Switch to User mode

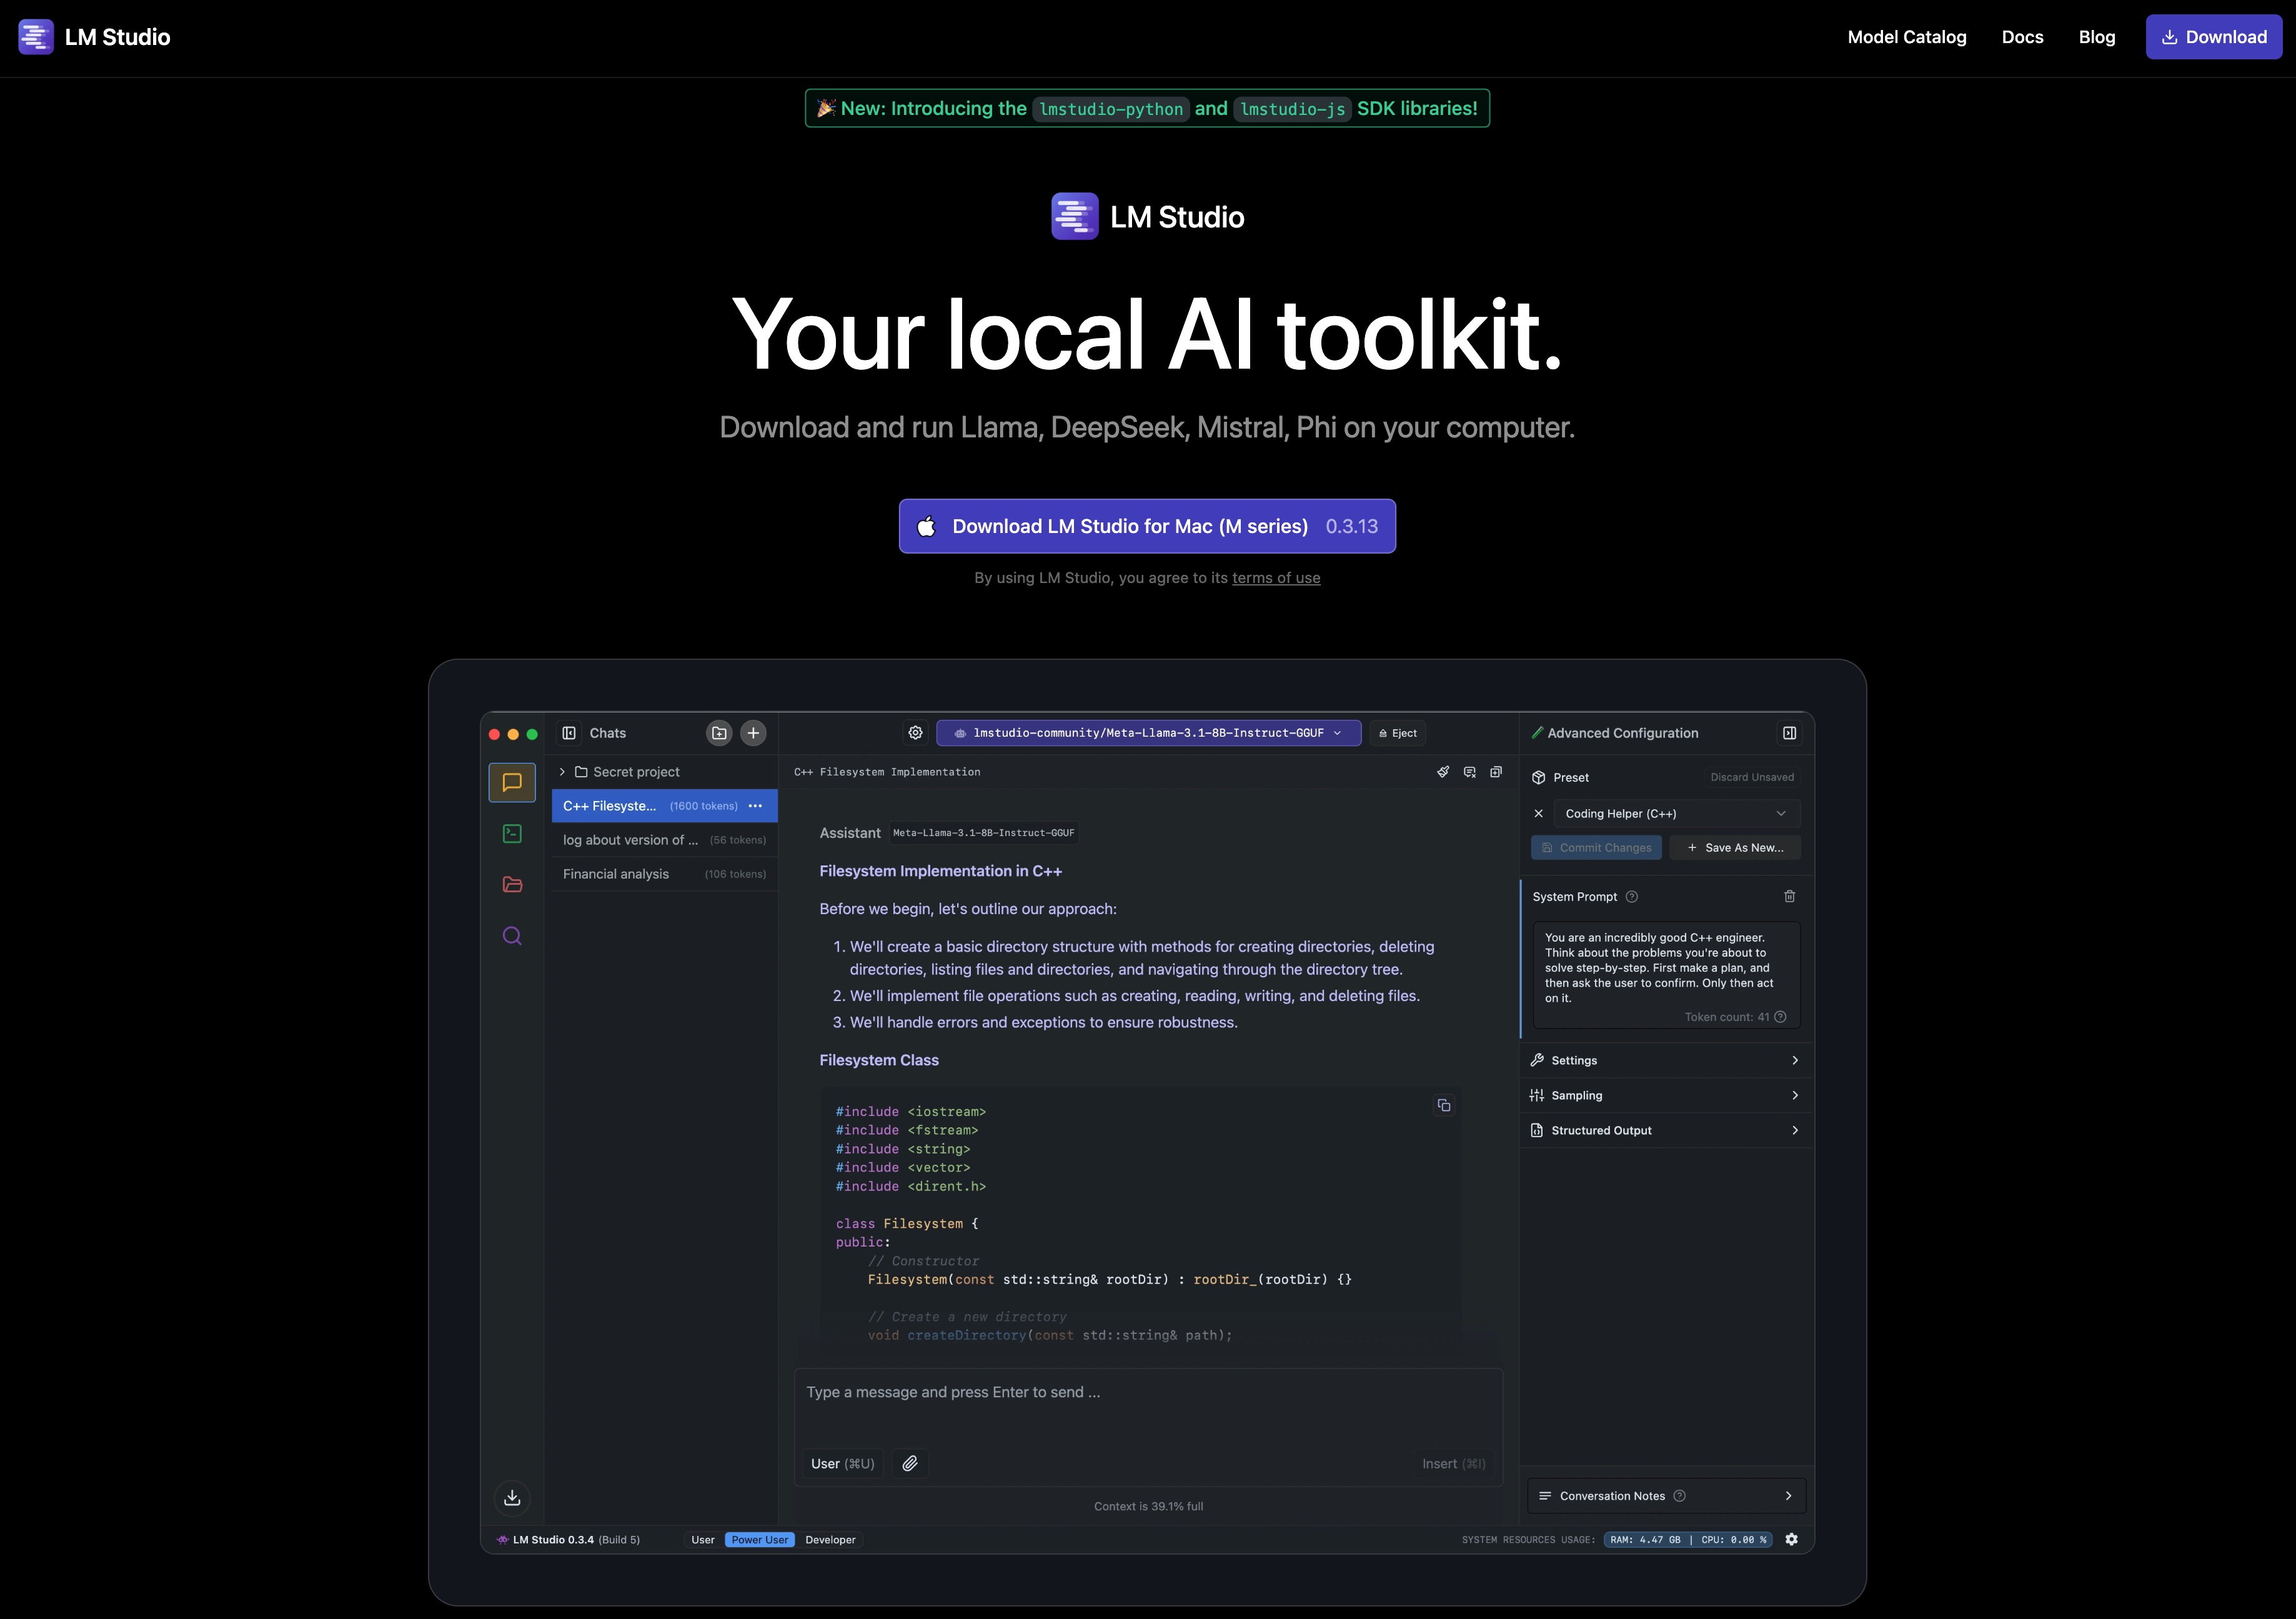pos(702,1539)
